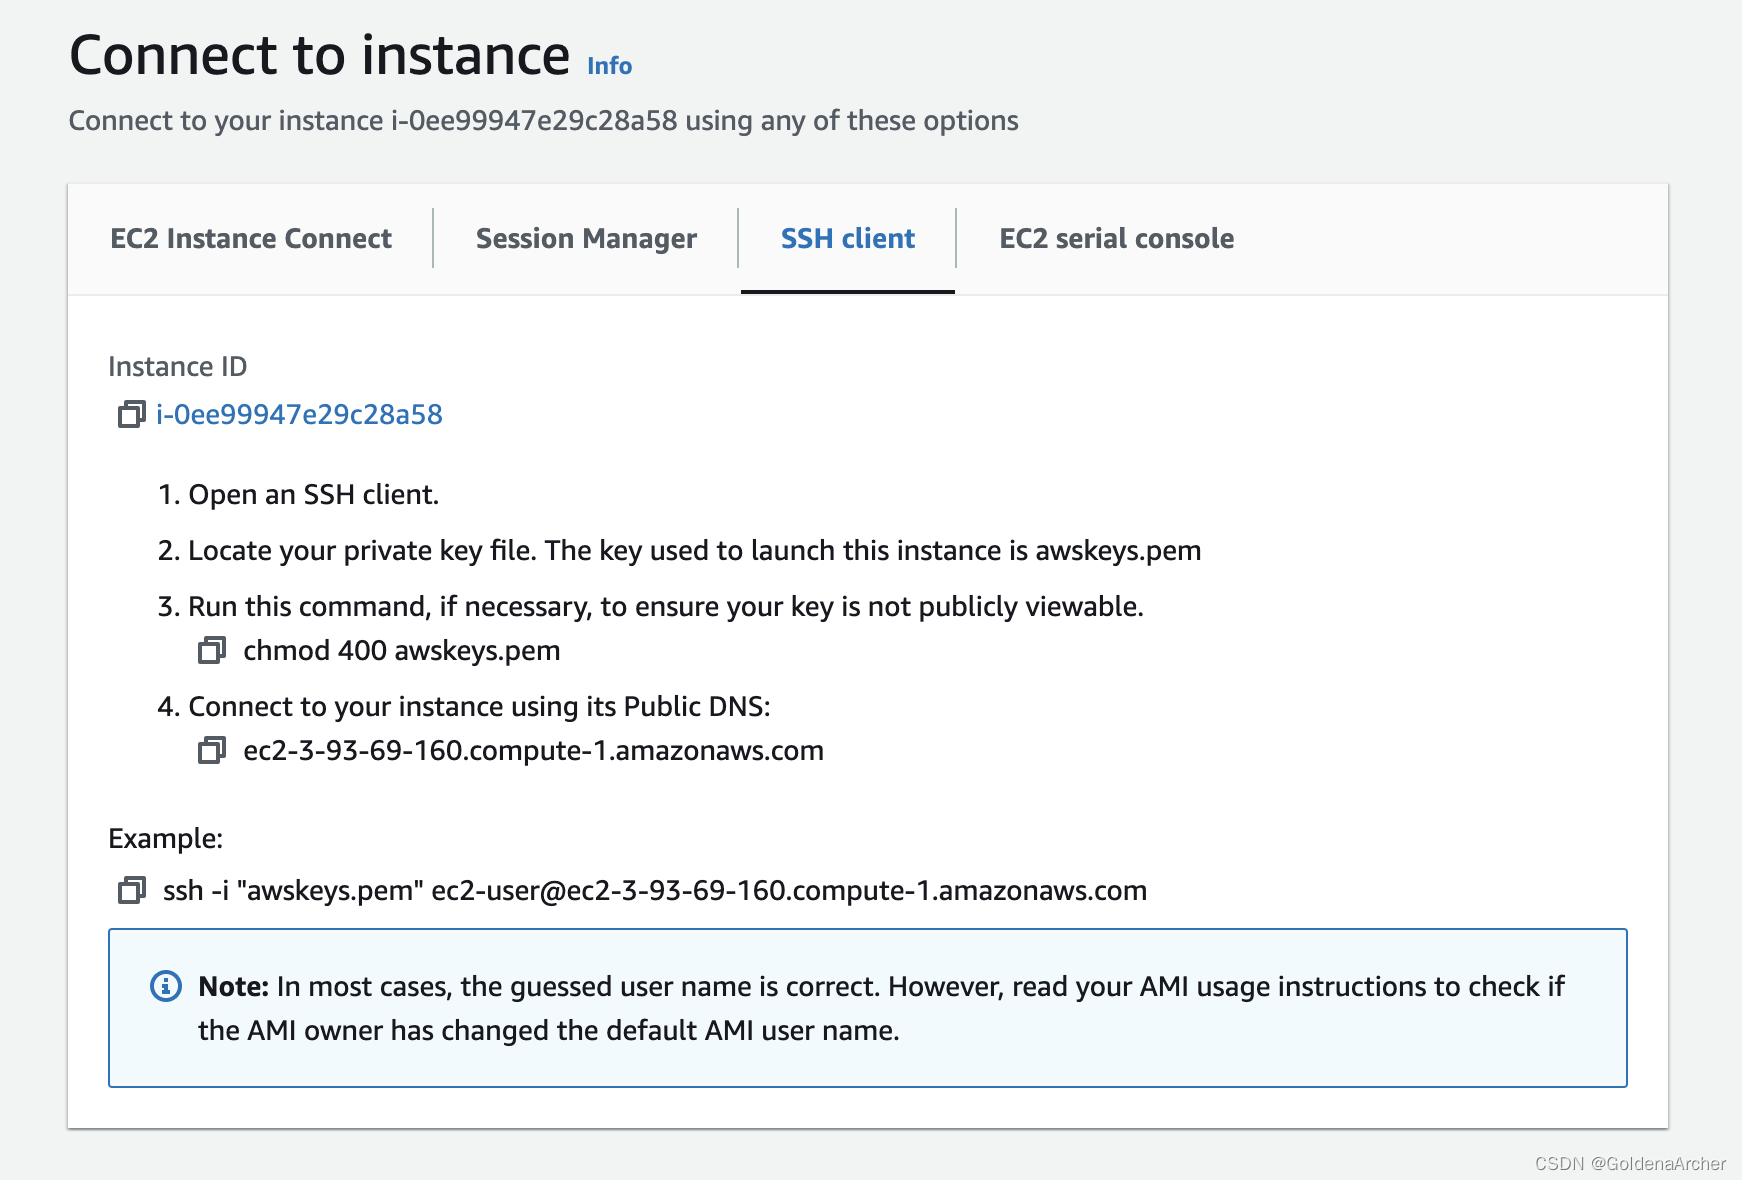Click the Note text about the AMI user name
This screenshot has width=1742, height=1180.
click(x=881, y=1008)
